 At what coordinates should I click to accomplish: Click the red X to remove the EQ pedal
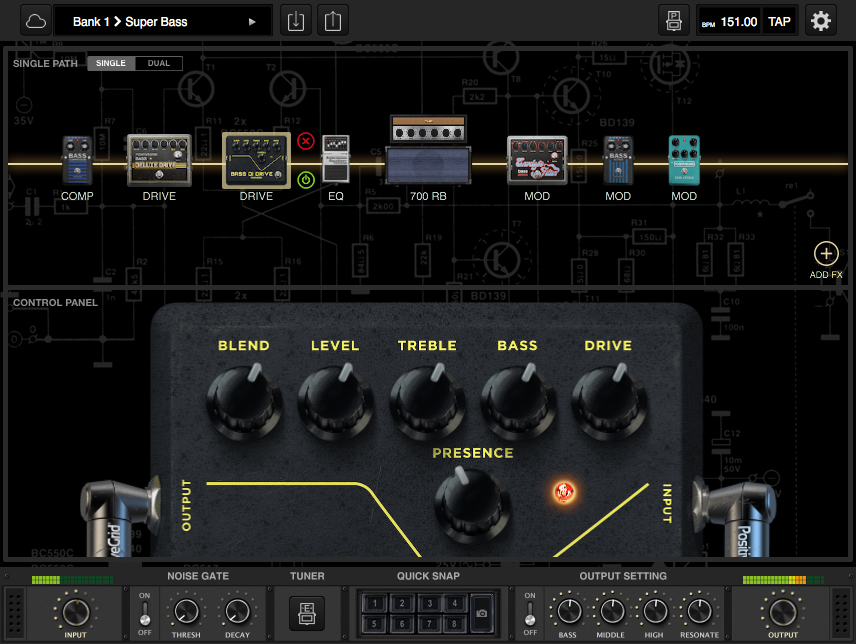coord(307,141)
